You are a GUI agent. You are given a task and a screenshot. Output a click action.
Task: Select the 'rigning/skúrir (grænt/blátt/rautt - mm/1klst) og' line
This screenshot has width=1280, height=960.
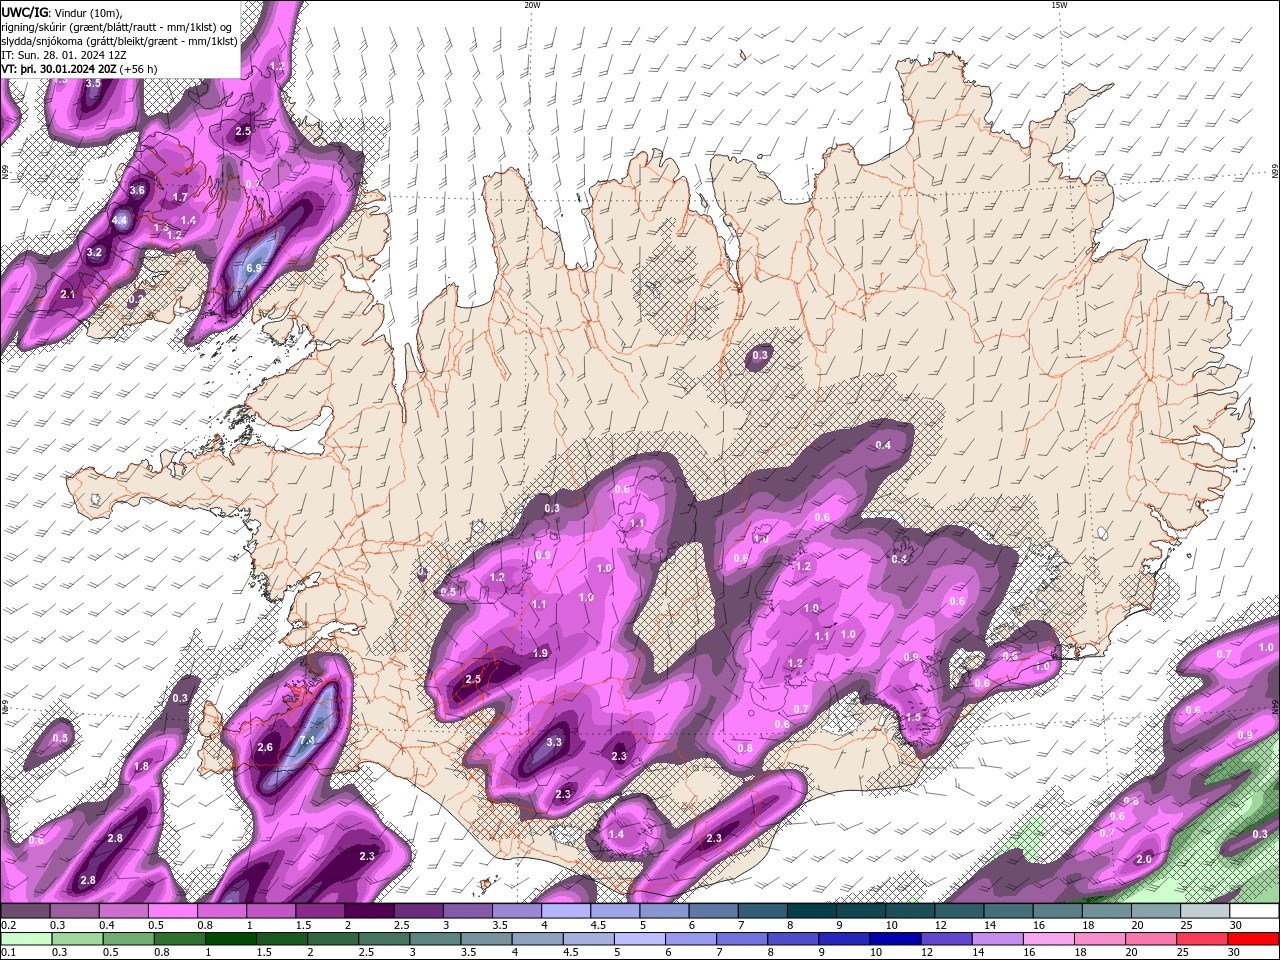point(117,27)
